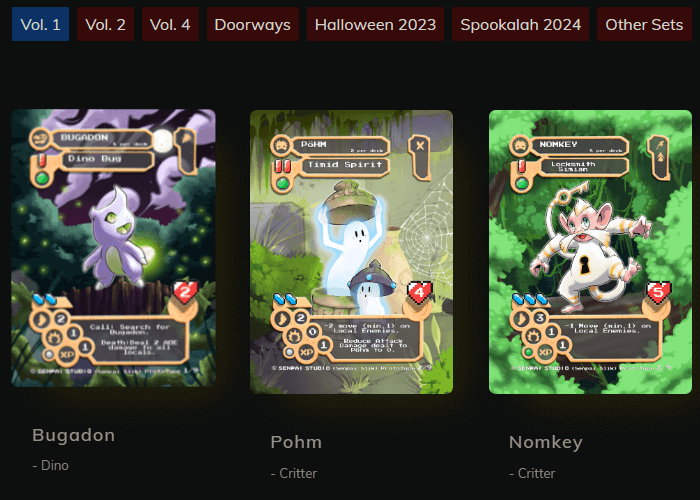This screenshot has height=500, width=700.
Task: Click Bugadon's red heart health icon
Action: click(x=185, y=292)
